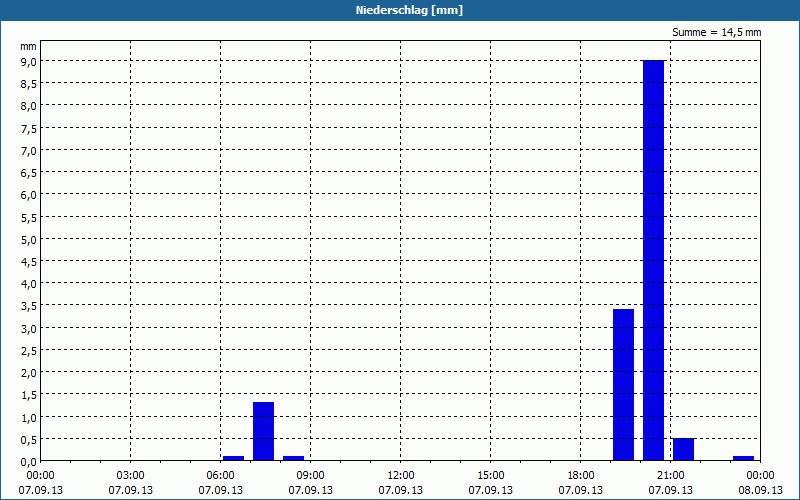Viewport: 800px width, 500px height.
Task: Click the 3,5 y-axis label
Action: [28, 306]
